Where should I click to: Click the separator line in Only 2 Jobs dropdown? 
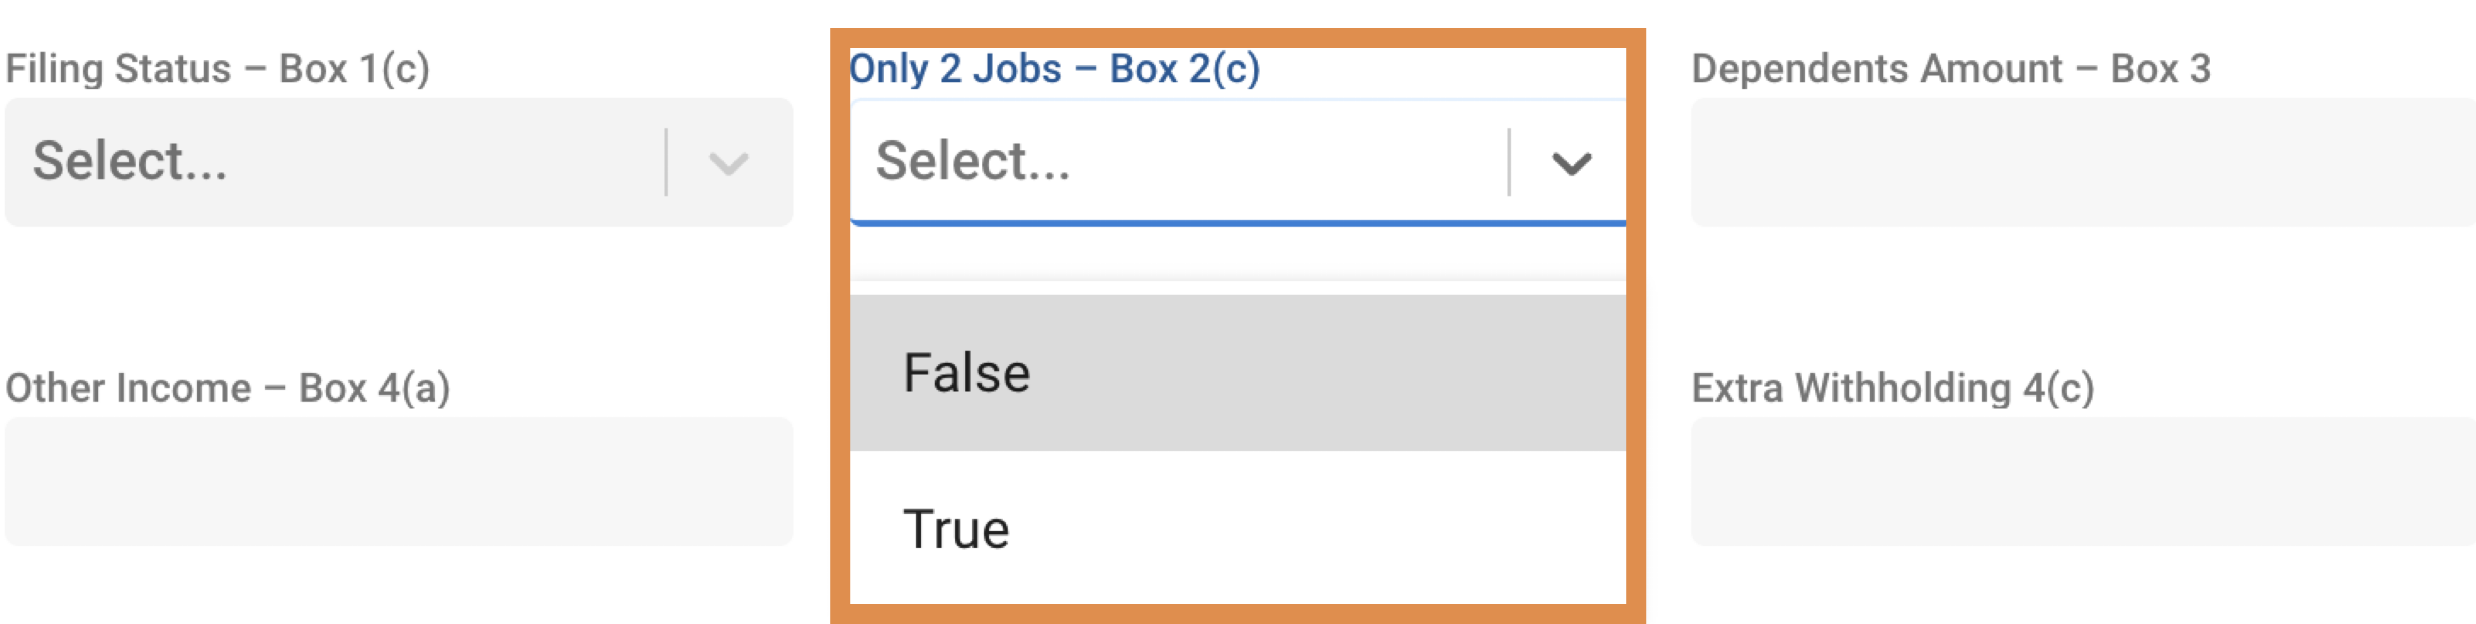click(1509, 162)
